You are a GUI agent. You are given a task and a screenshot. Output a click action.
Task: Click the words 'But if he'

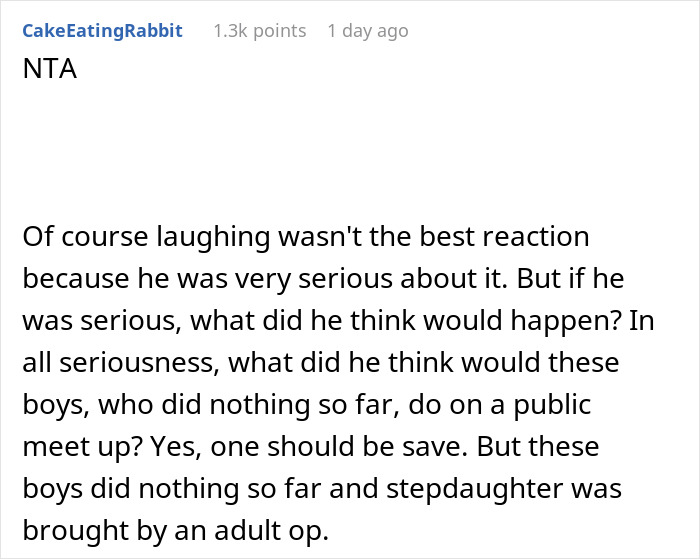570,279
